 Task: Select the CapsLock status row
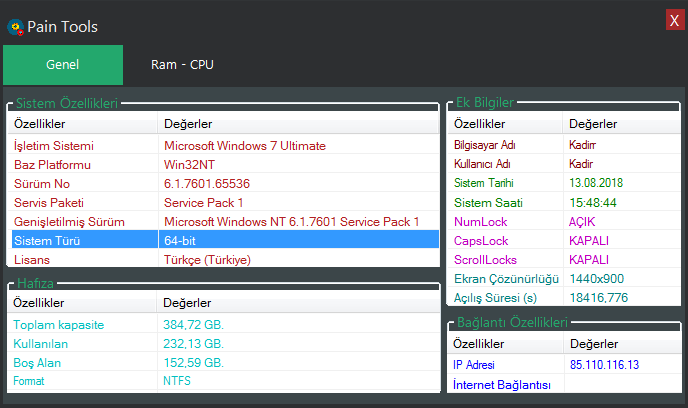click(x=564, y=240)
